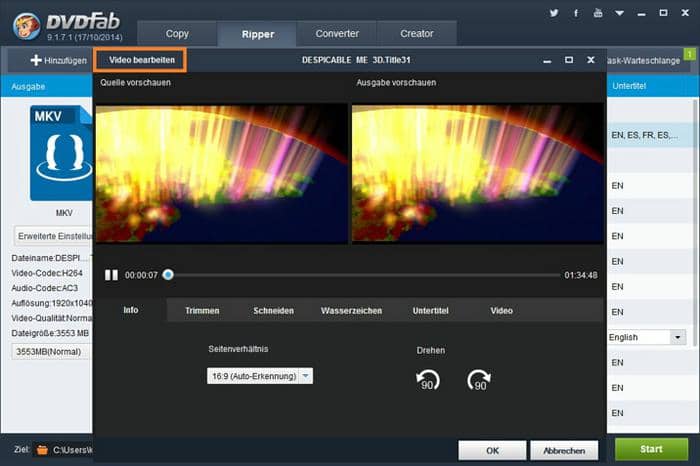Click the DVDFab mascot logo
Viewport: 700px width, 466px height.
pos(26,26)
